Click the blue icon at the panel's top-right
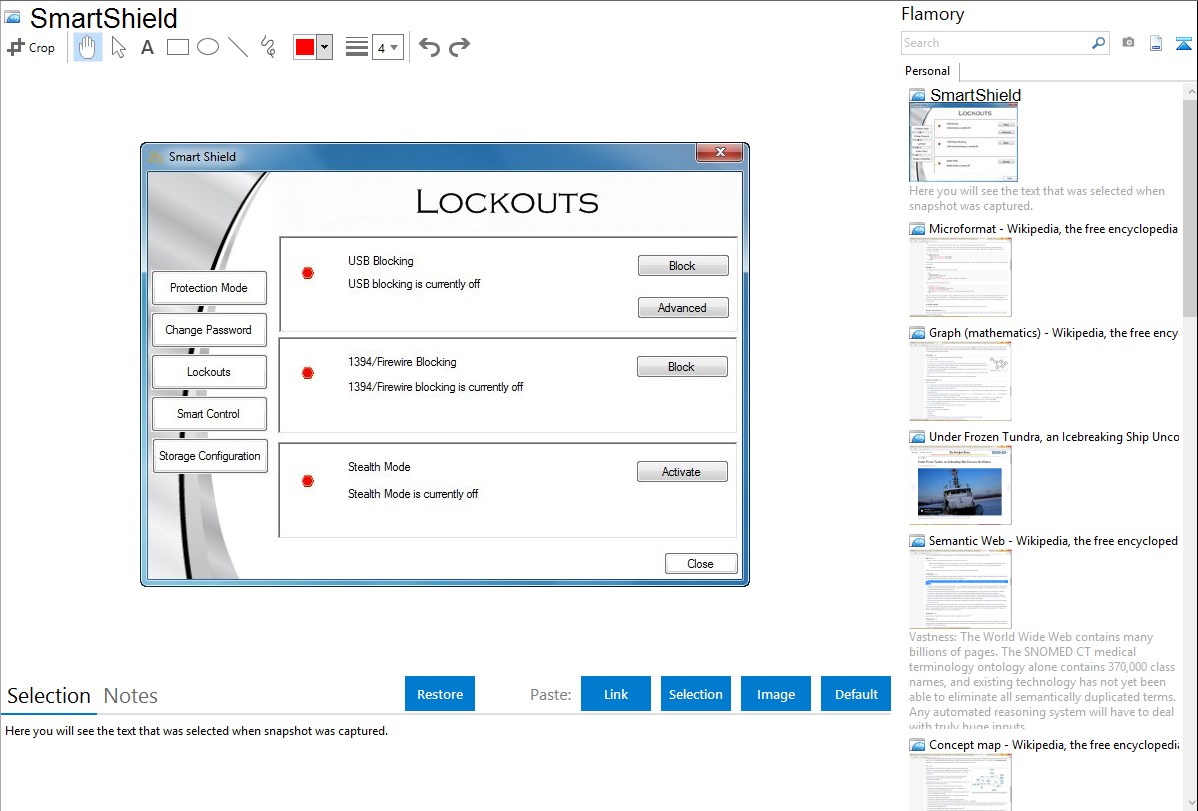This screenshot has width=1198, height=811. [1183, 43]
